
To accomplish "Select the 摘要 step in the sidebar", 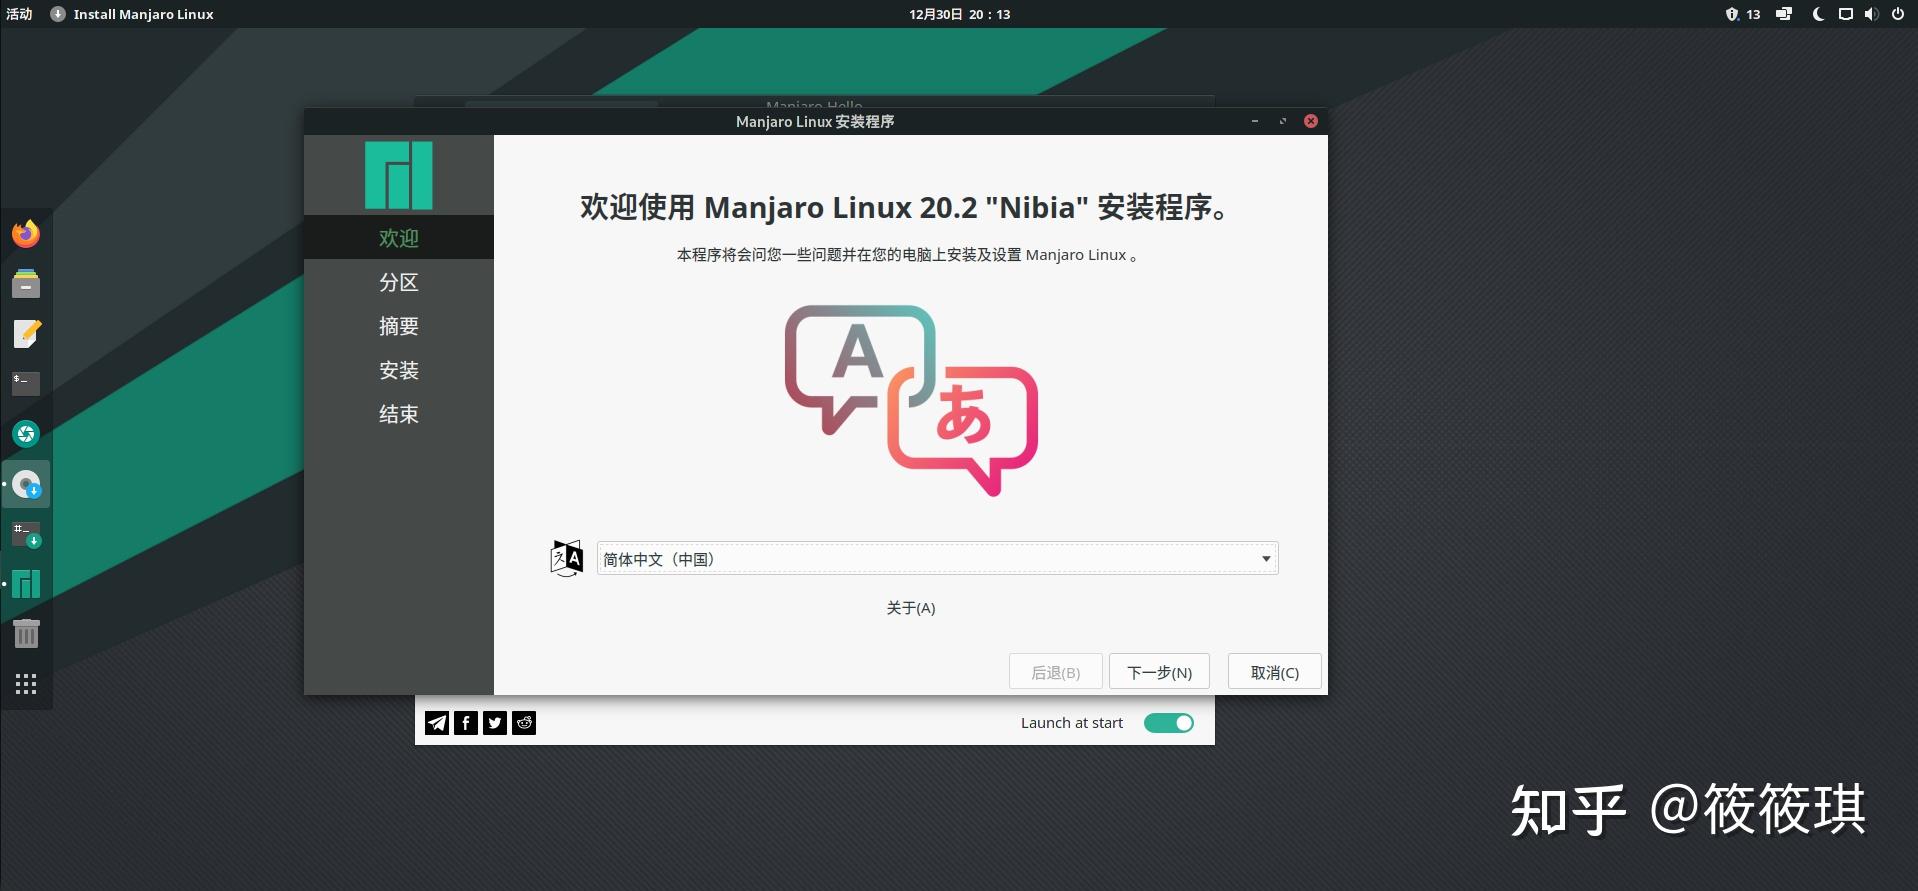I will pos(399,326).
